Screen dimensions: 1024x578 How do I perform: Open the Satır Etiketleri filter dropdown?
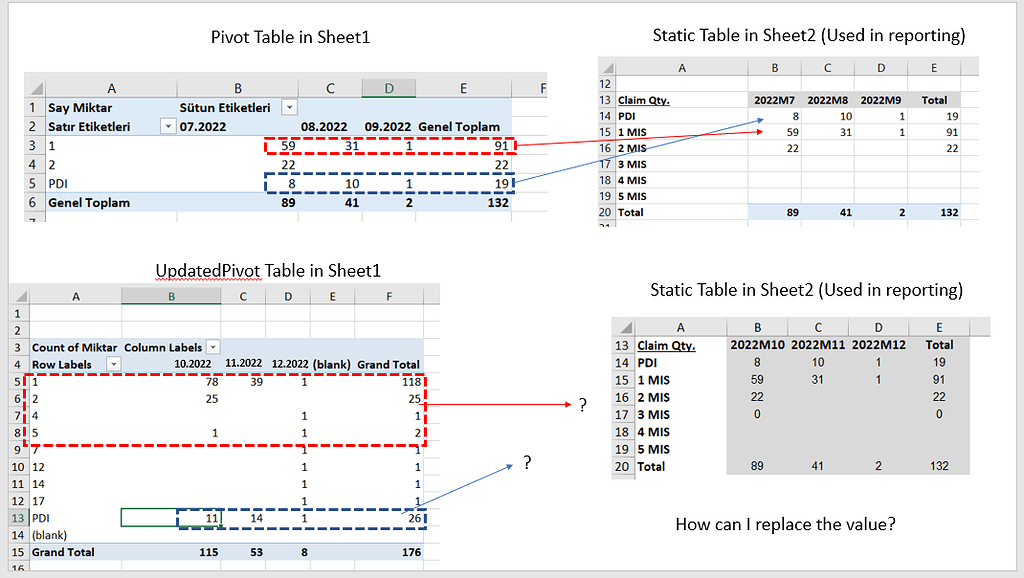tap(167, 126)
